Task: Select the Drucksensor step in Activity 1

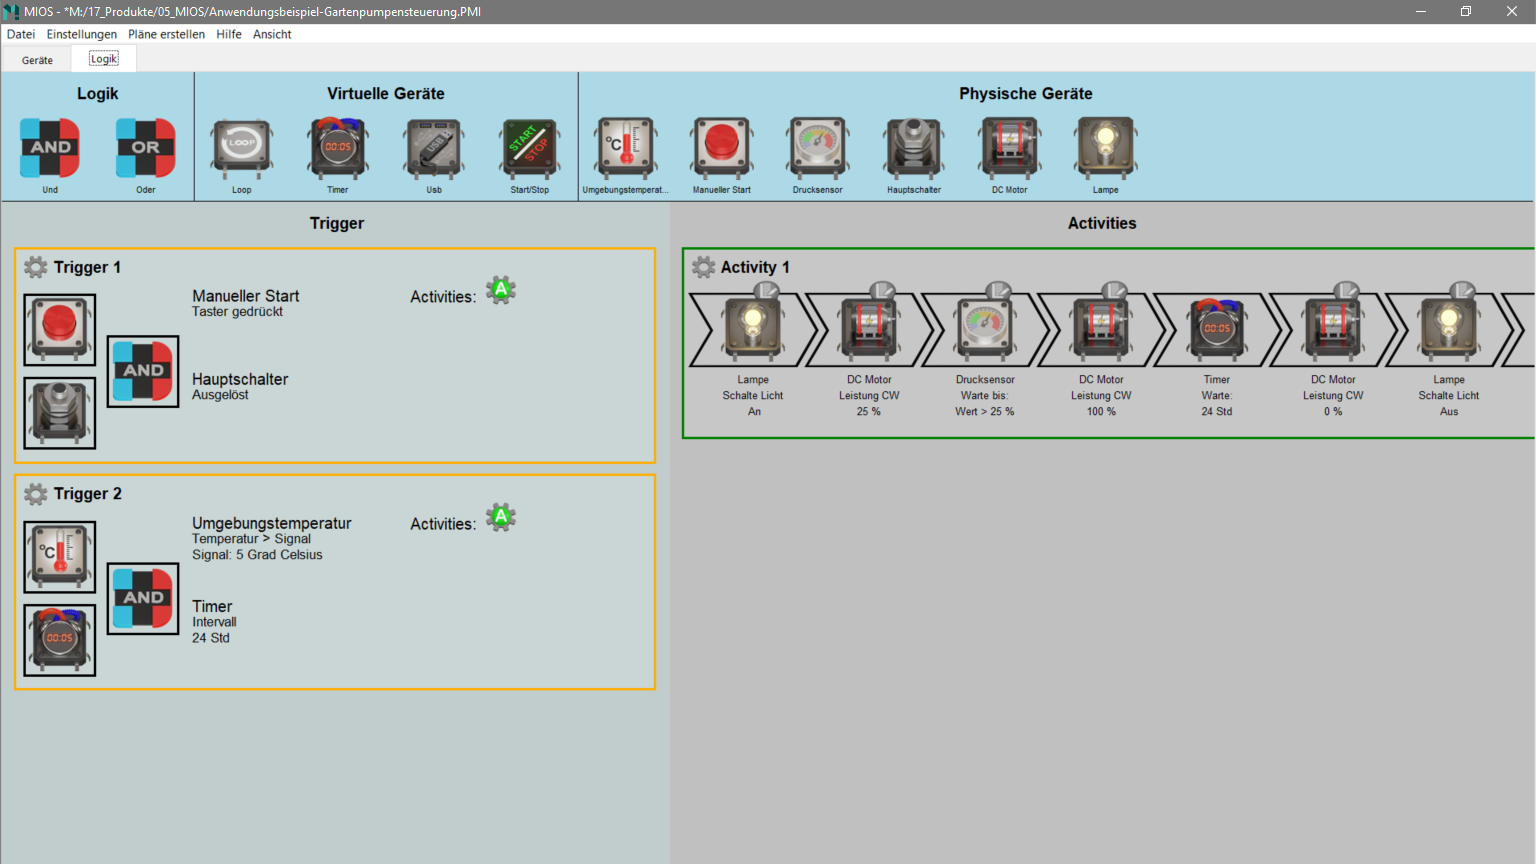Action: tap(985, 329)
